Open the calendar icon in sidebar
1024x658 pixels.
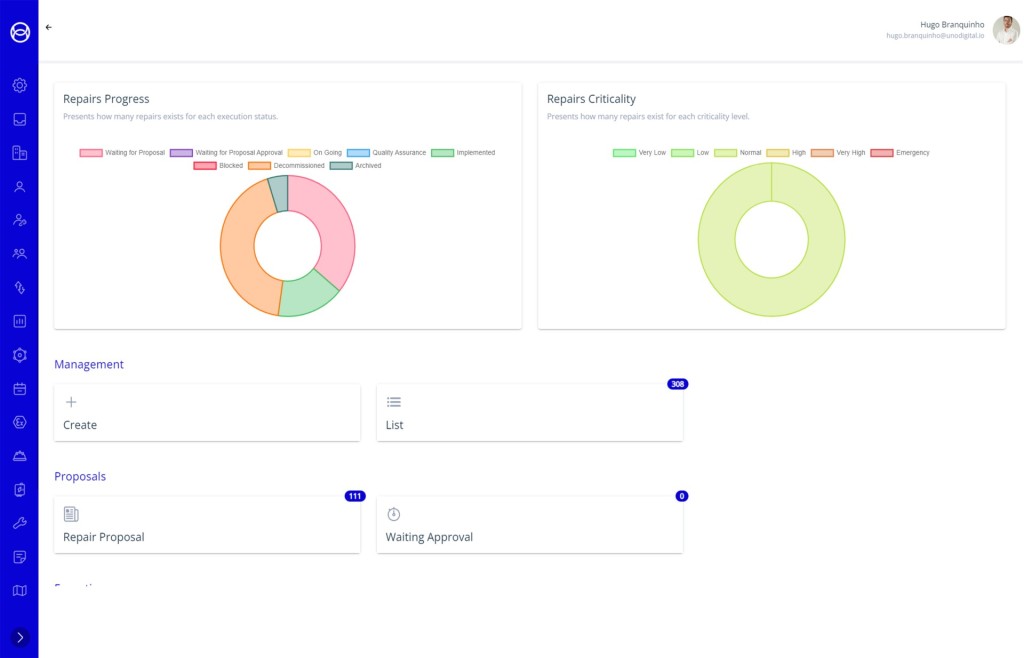pyautogui.click(x=19, y=388)
